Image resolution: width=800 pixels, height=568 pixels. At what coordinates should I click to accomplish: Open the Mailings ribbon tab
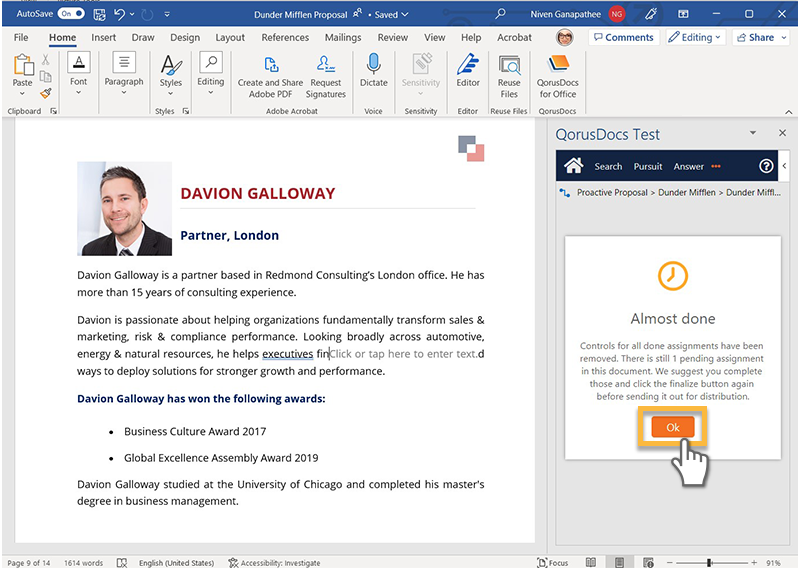tap(343, 37)
